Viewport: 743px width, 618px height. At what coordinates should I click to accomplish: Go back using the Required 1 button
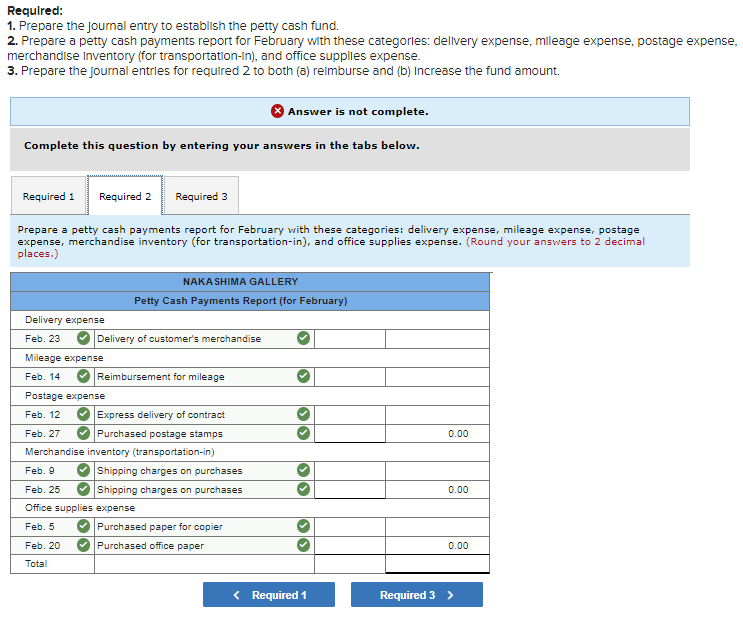tap(269, 595)
